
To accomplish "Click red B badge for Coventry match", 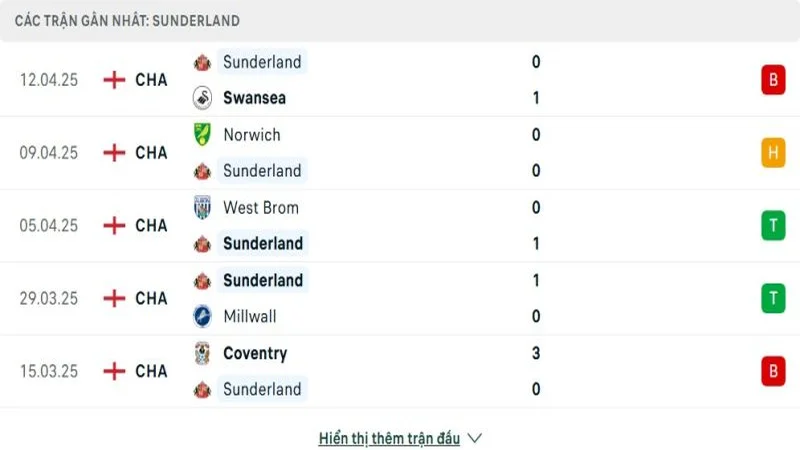I will tap(773, 371).
